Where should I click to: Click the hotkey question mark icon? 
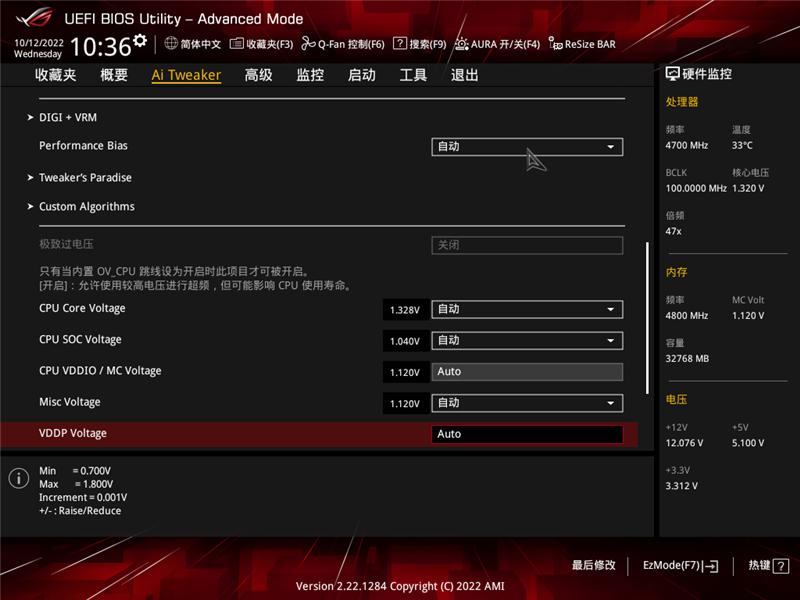781,566
